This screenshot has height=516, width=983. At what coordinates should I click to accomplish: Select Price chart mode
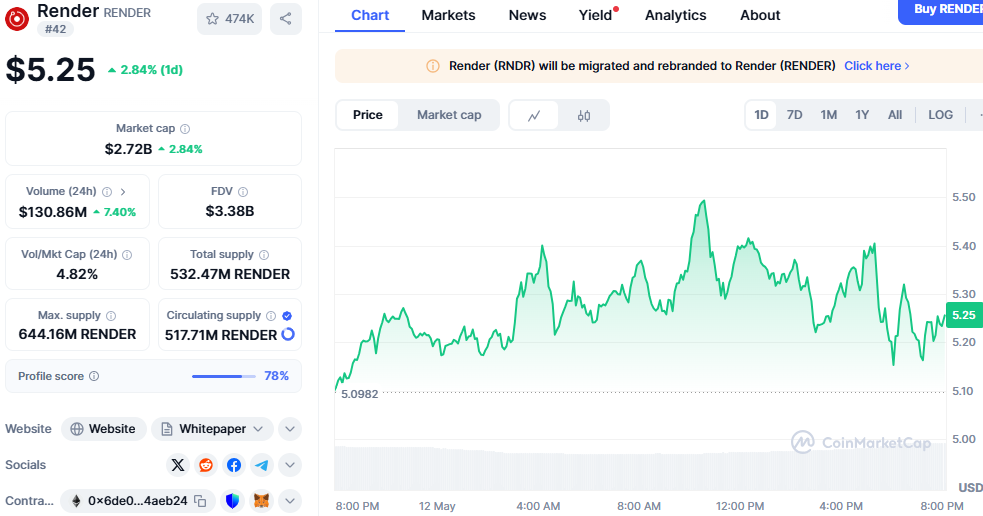pos(367,115)
